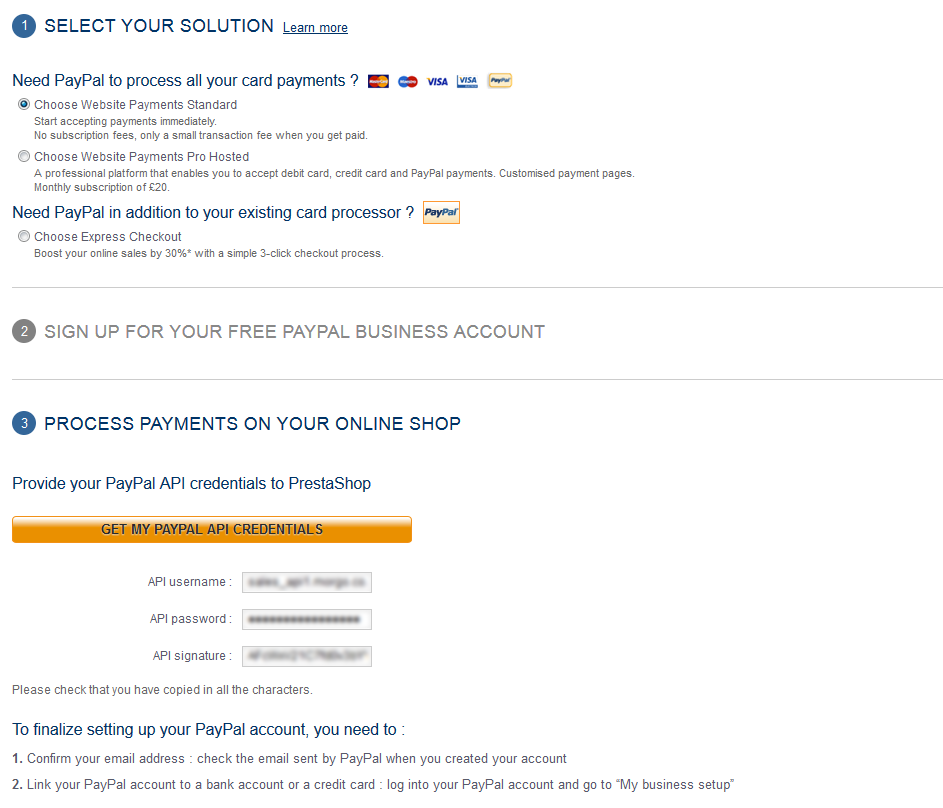Click PayPal logo next to card icons
The image size is (943, 808).
[x=499, y=81]
